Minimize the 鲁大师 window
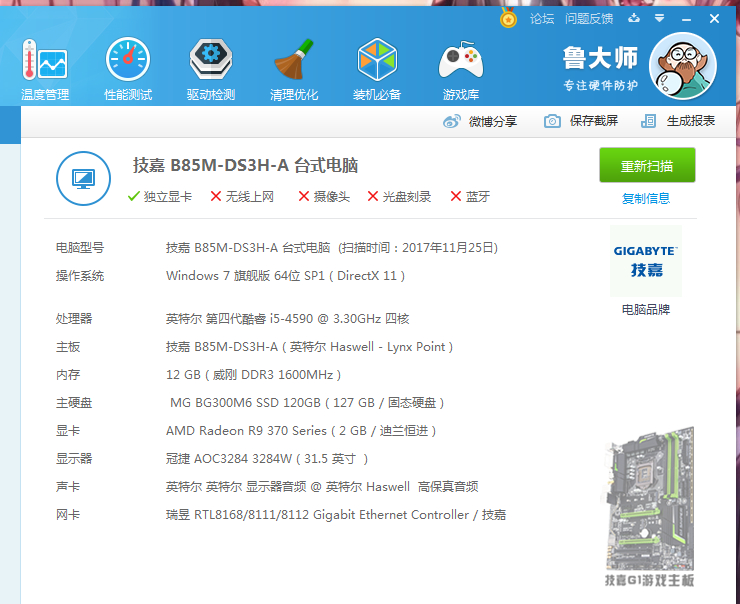This screenshot has height=604, width=740. coord(687,19)
